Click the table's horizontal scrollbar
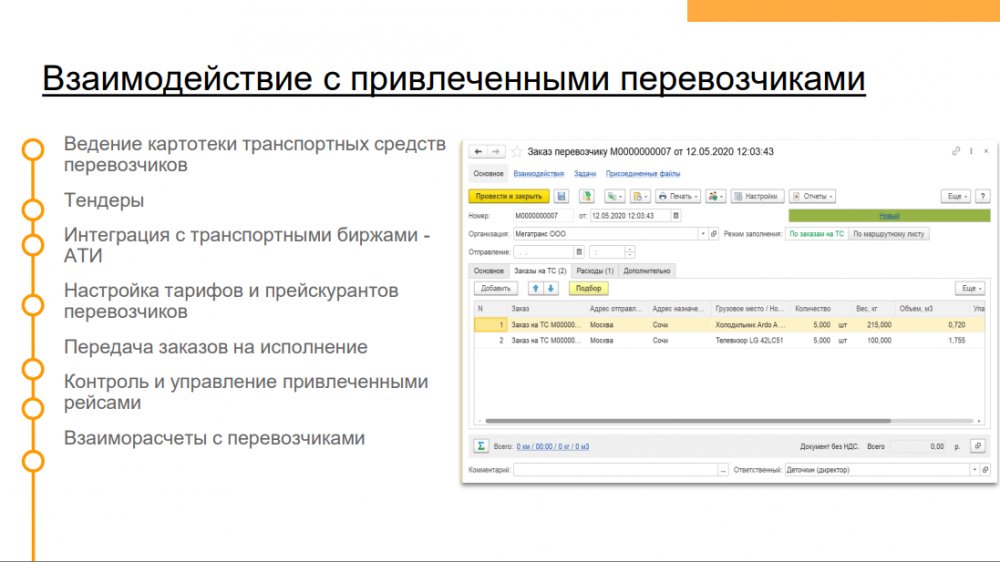 720,422
